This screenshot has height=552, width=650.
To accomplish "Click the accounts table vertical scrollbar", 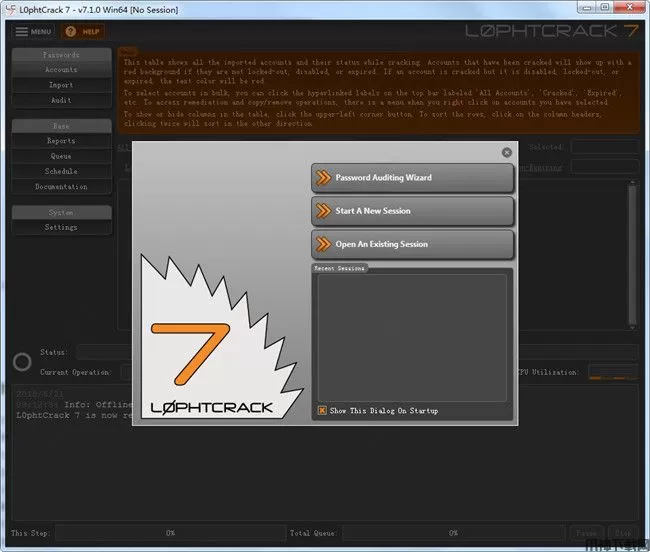I will pos(632,255).
